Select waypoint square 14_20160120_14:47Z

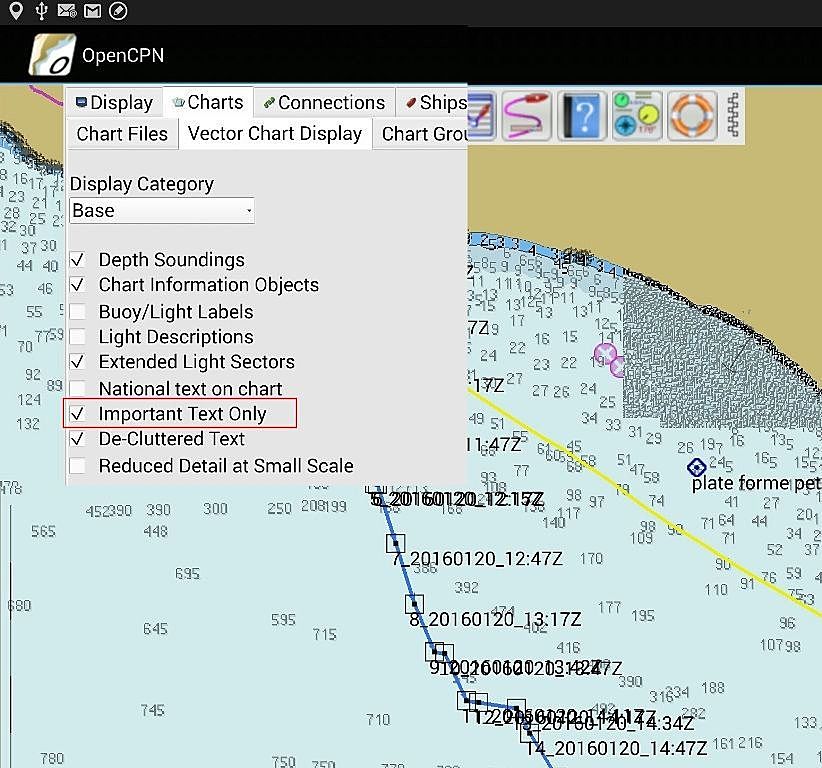tap(529, 732)
